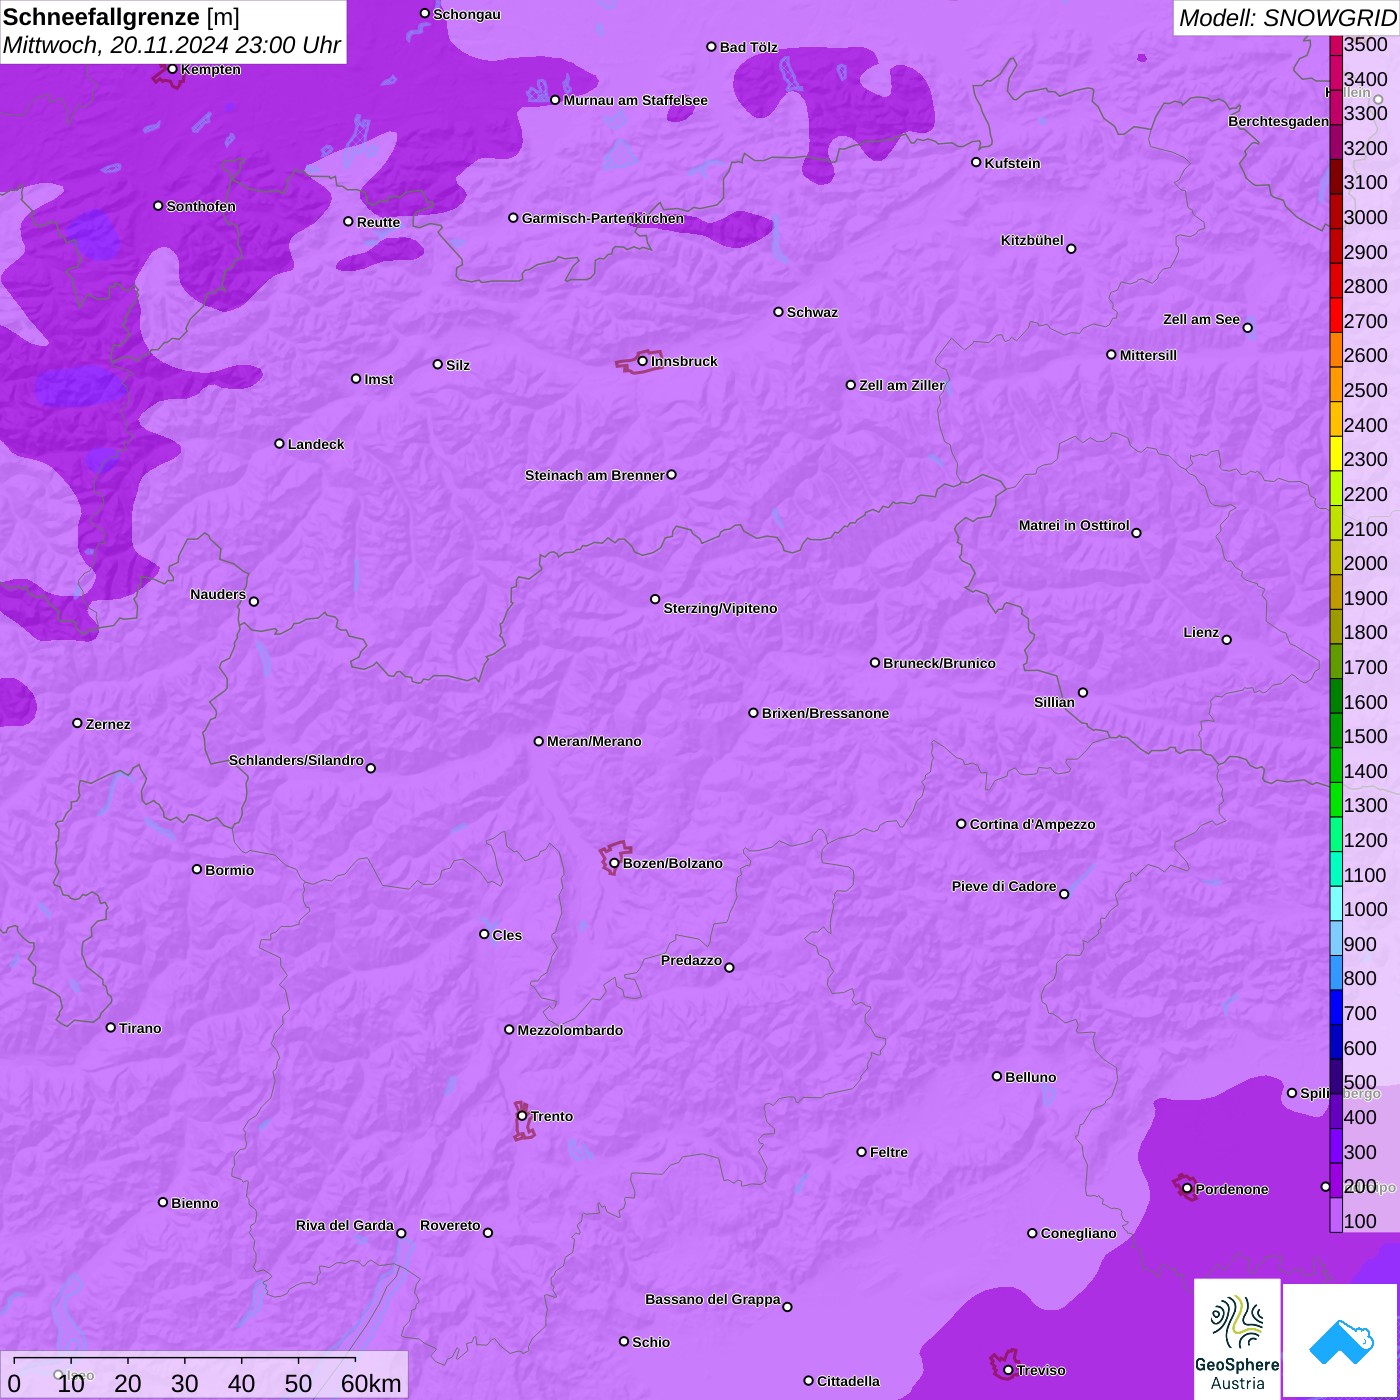The width and height of the screenshot is (1400, 1400).
Task: Click the Pordenone location marker
Action: 1187,1189
